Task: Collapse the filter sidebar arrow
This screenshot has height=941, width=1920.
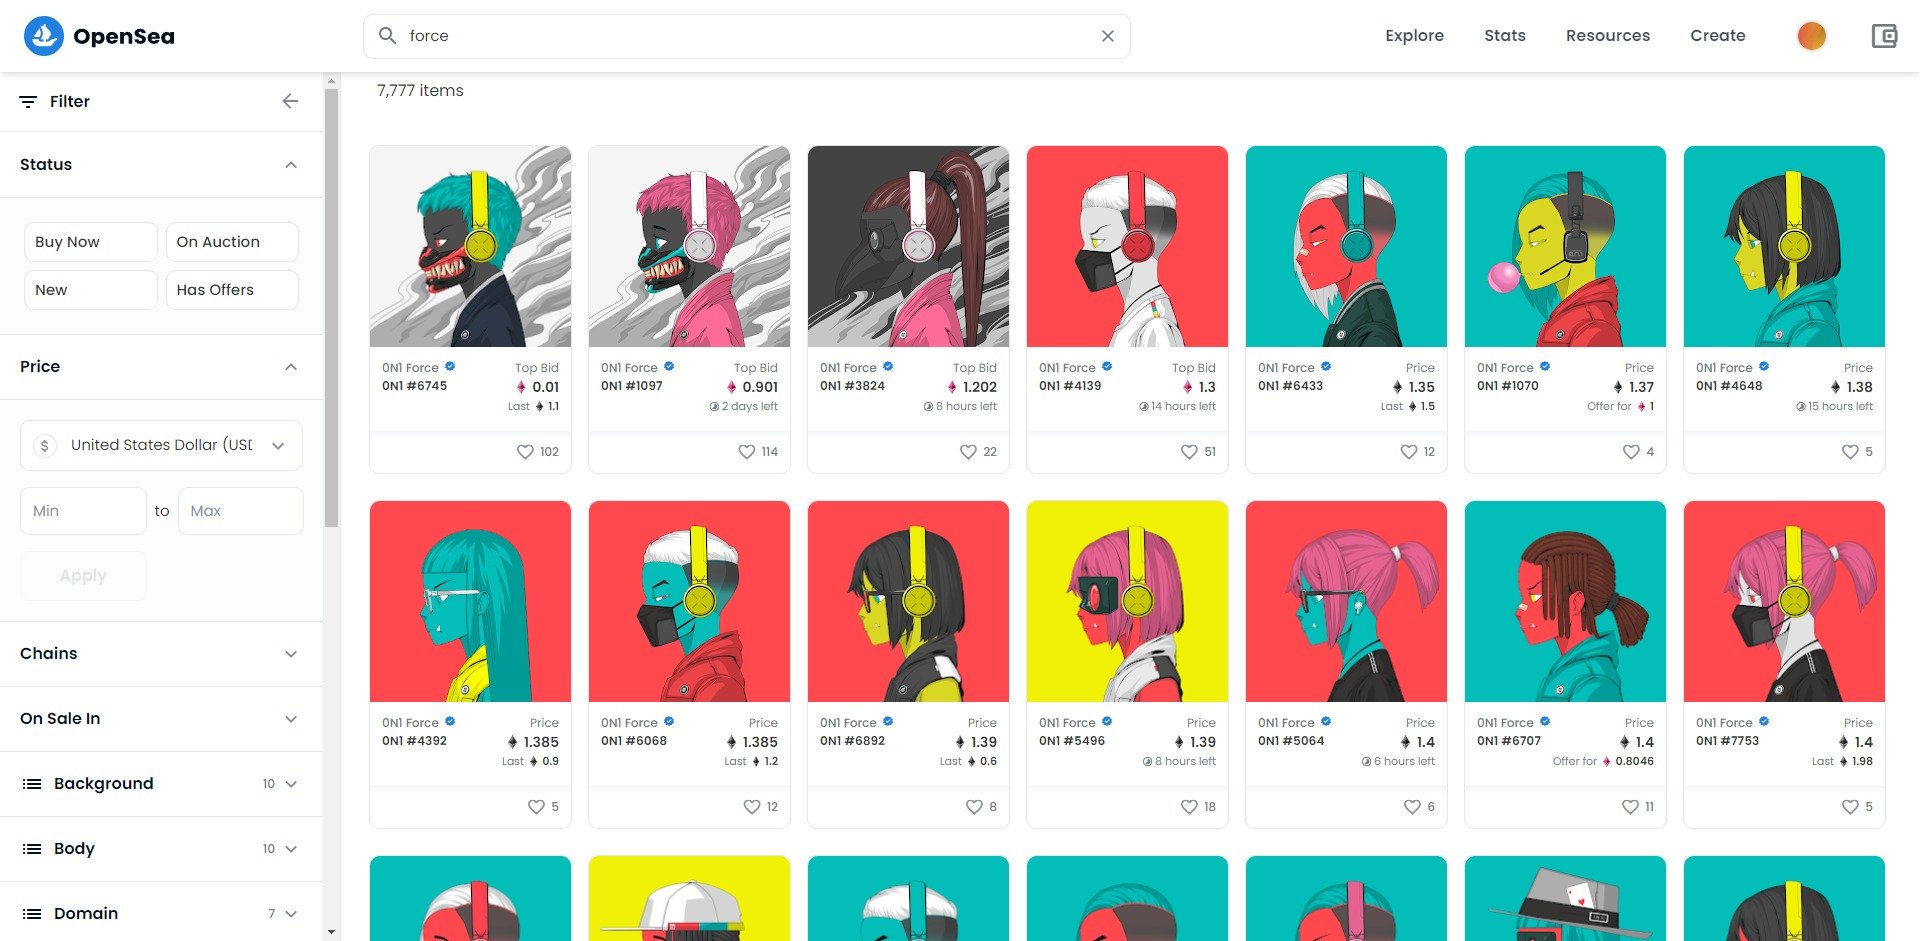Action: (x=290, y=101)
